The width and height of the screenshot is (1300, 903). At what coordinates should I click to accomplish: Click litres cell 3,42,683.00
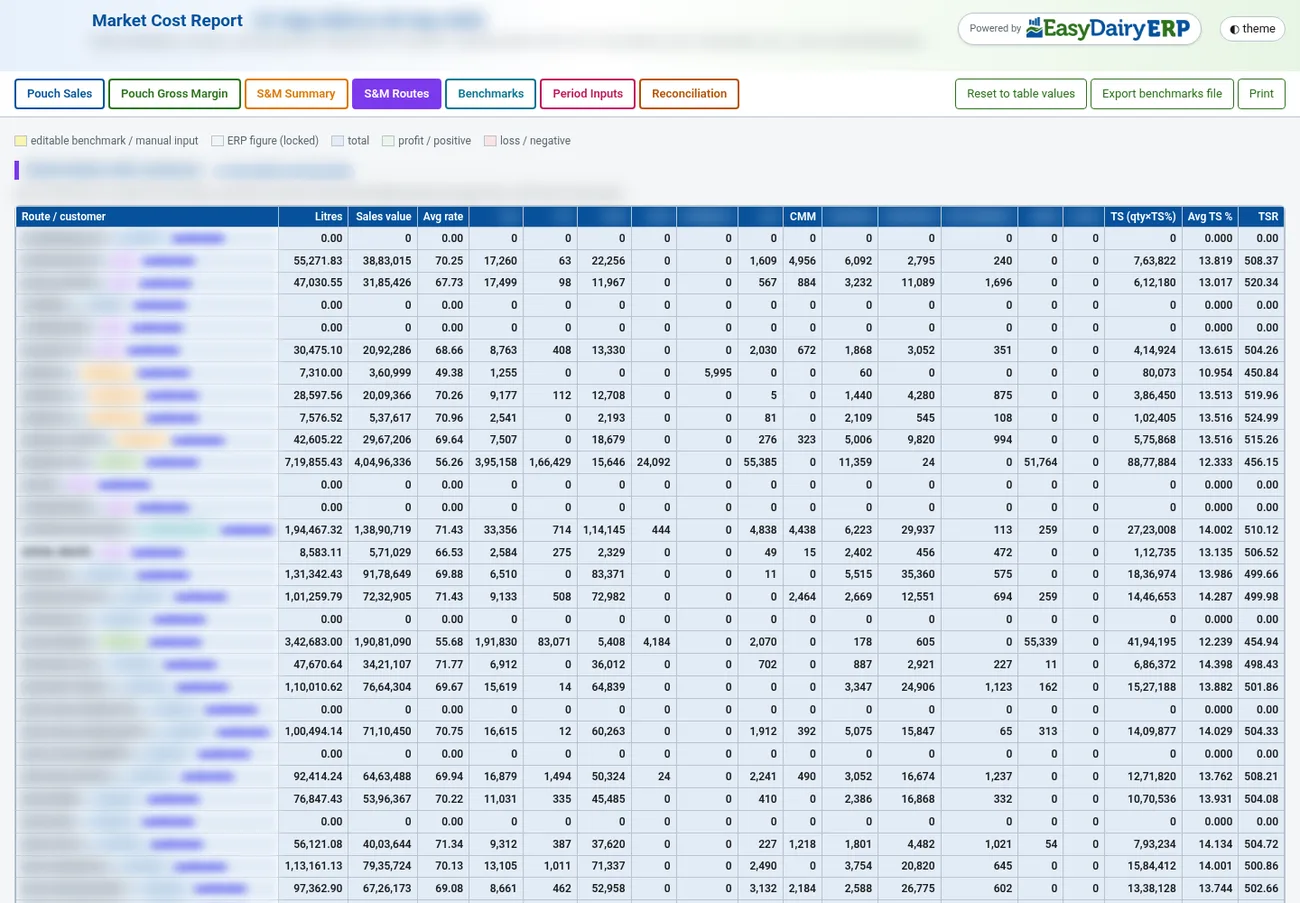pos(313,642)
